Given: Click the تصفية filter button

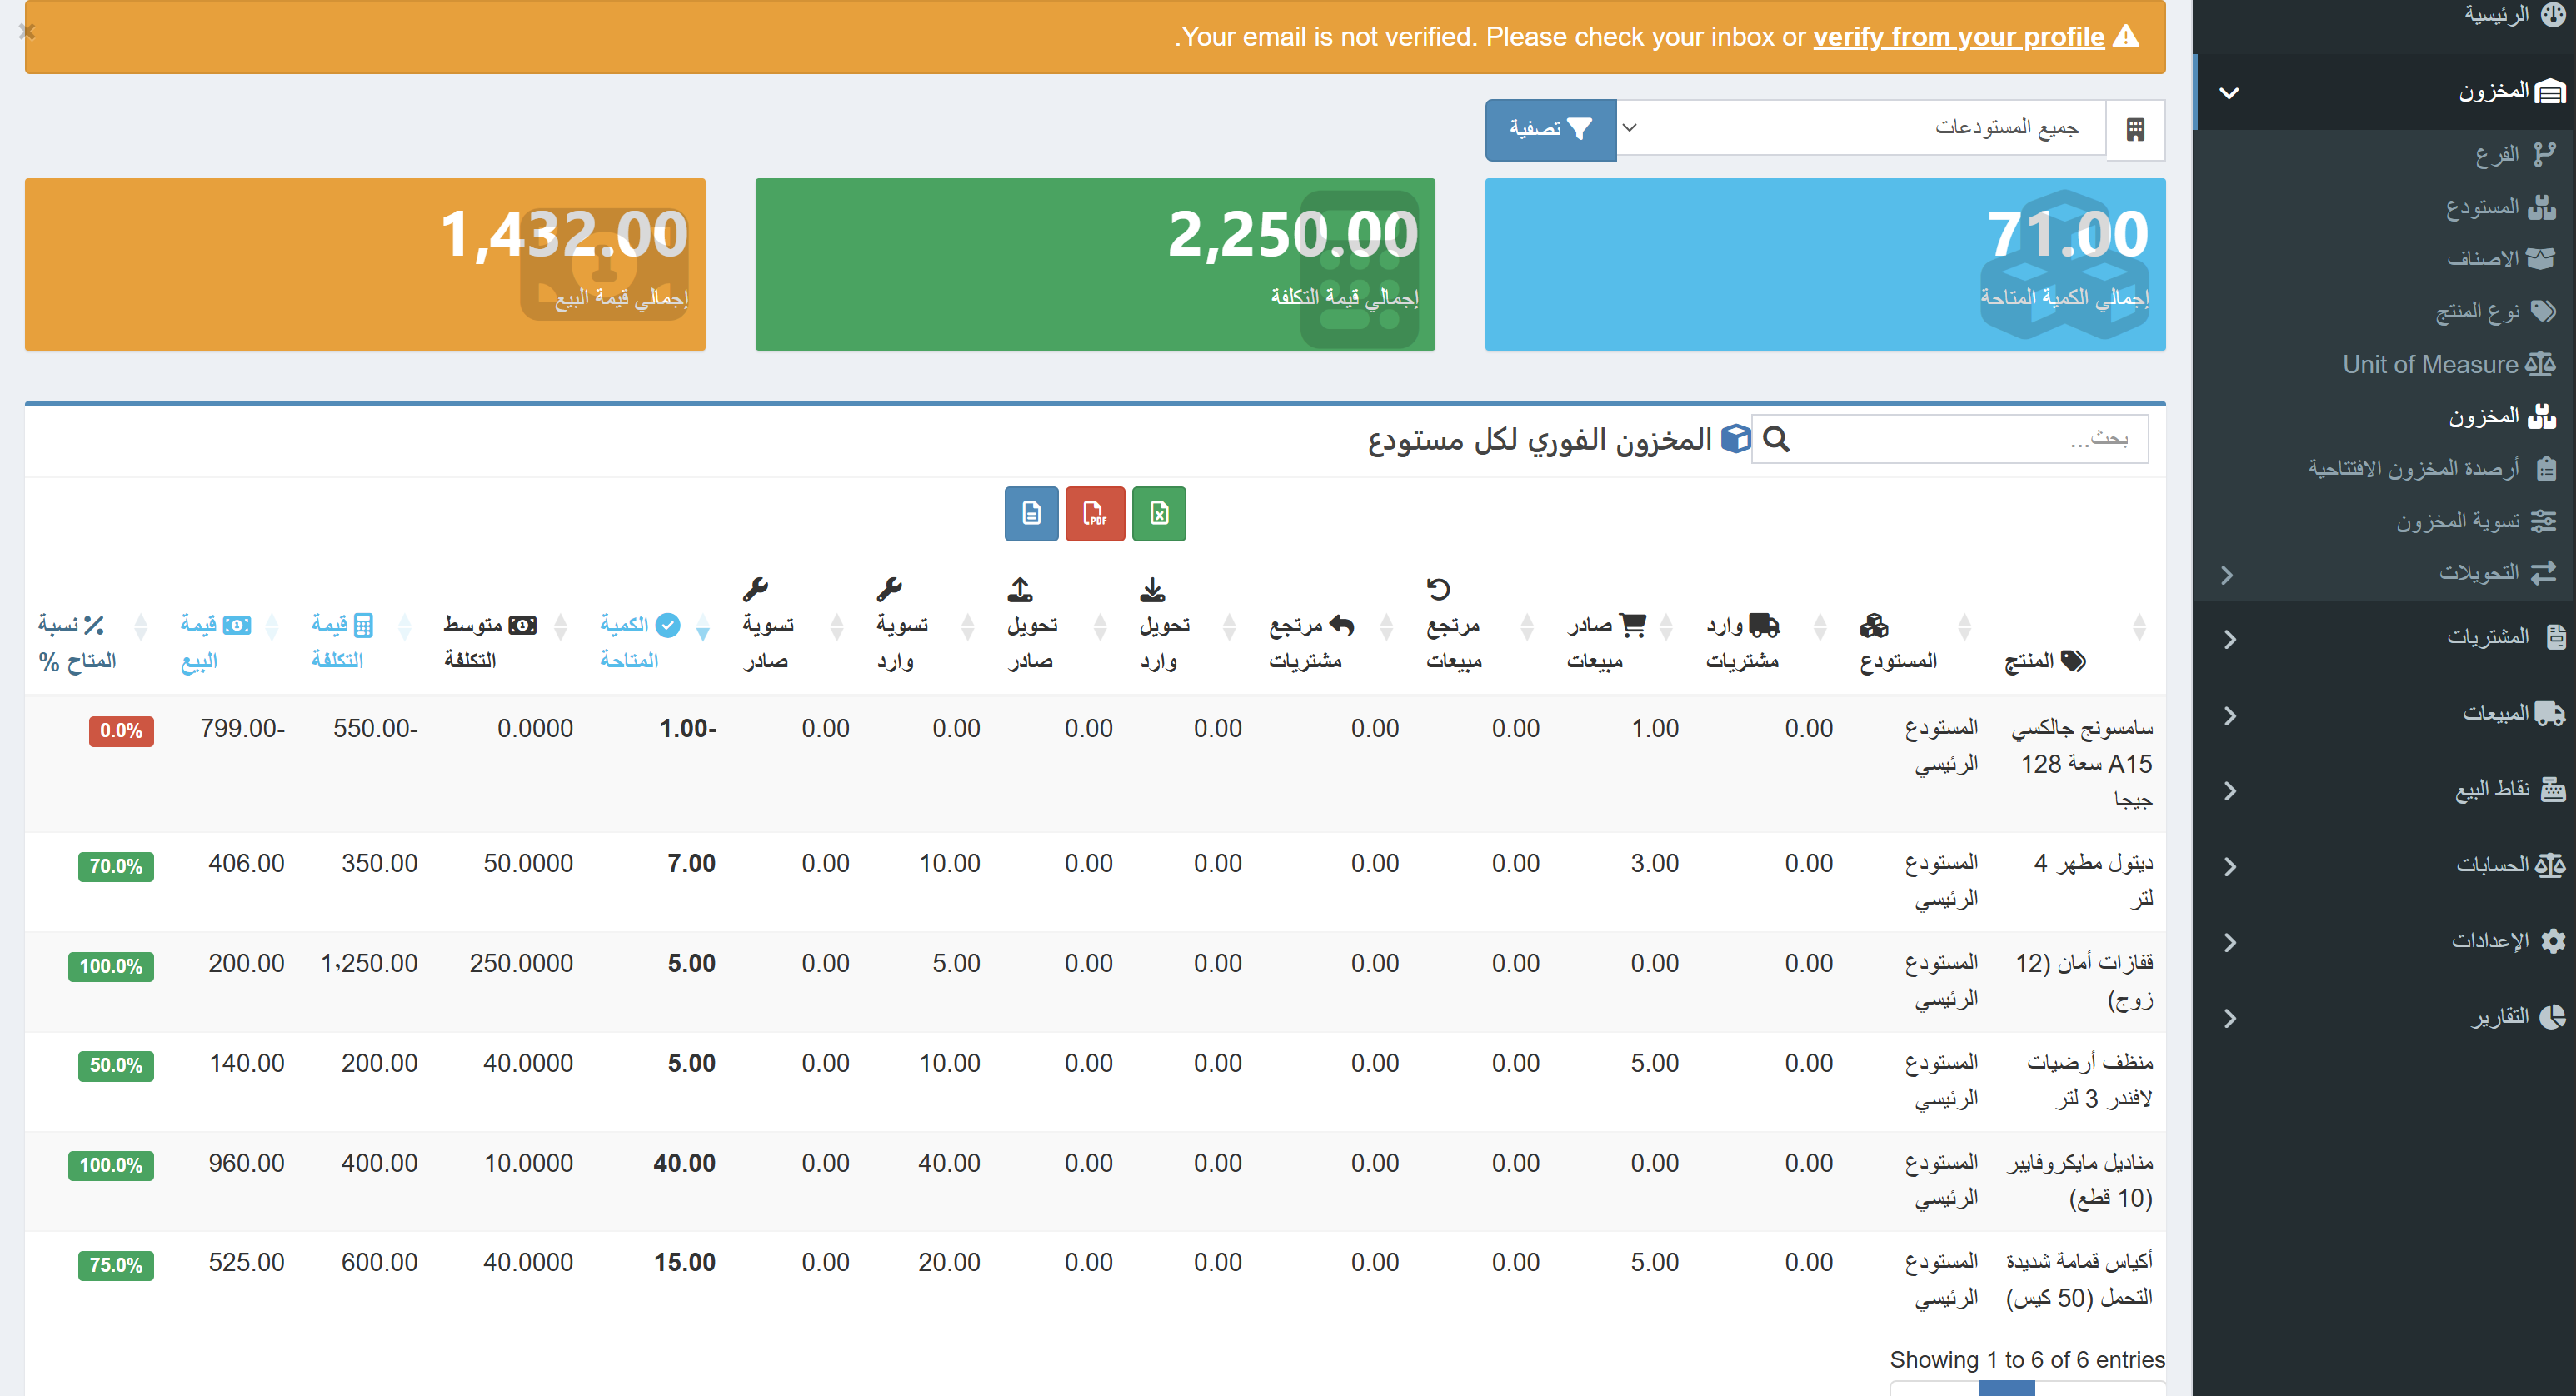Looking at the screenshot, I should pyautogui.click(x=1550, y=129).
